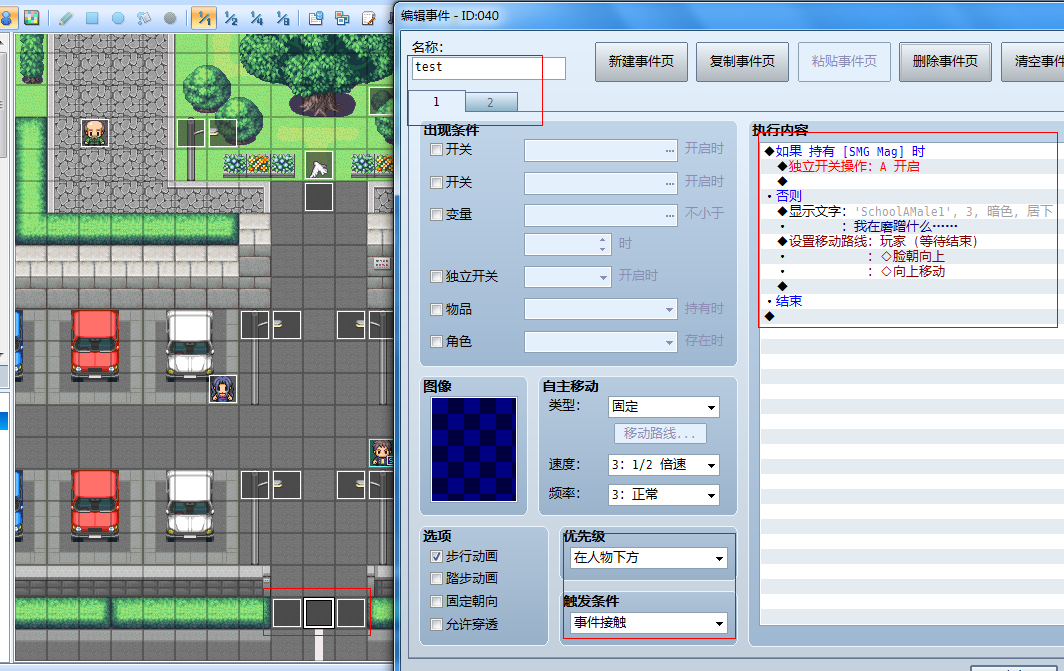Select the blue-haired girl event on map
This screenshot has height=671, width=1064.
point(223,389)
